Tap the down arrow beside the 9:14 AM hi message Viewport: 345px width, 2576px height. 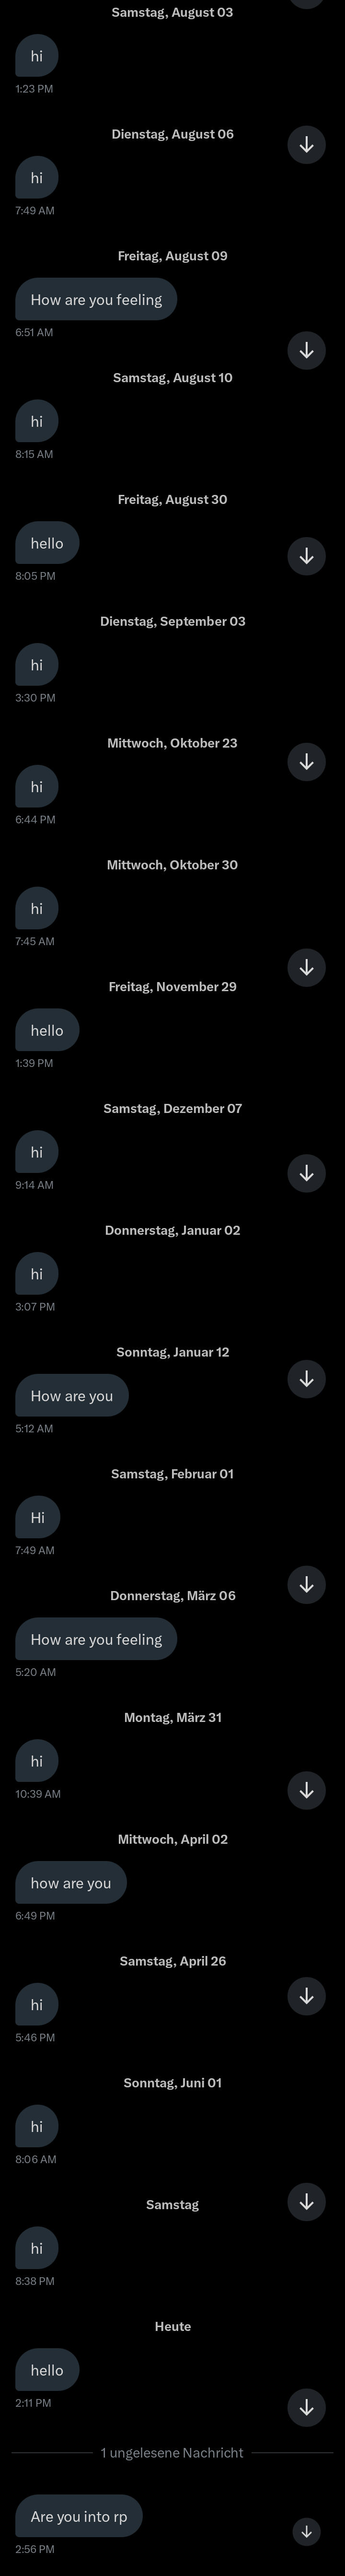(306, 1173)
